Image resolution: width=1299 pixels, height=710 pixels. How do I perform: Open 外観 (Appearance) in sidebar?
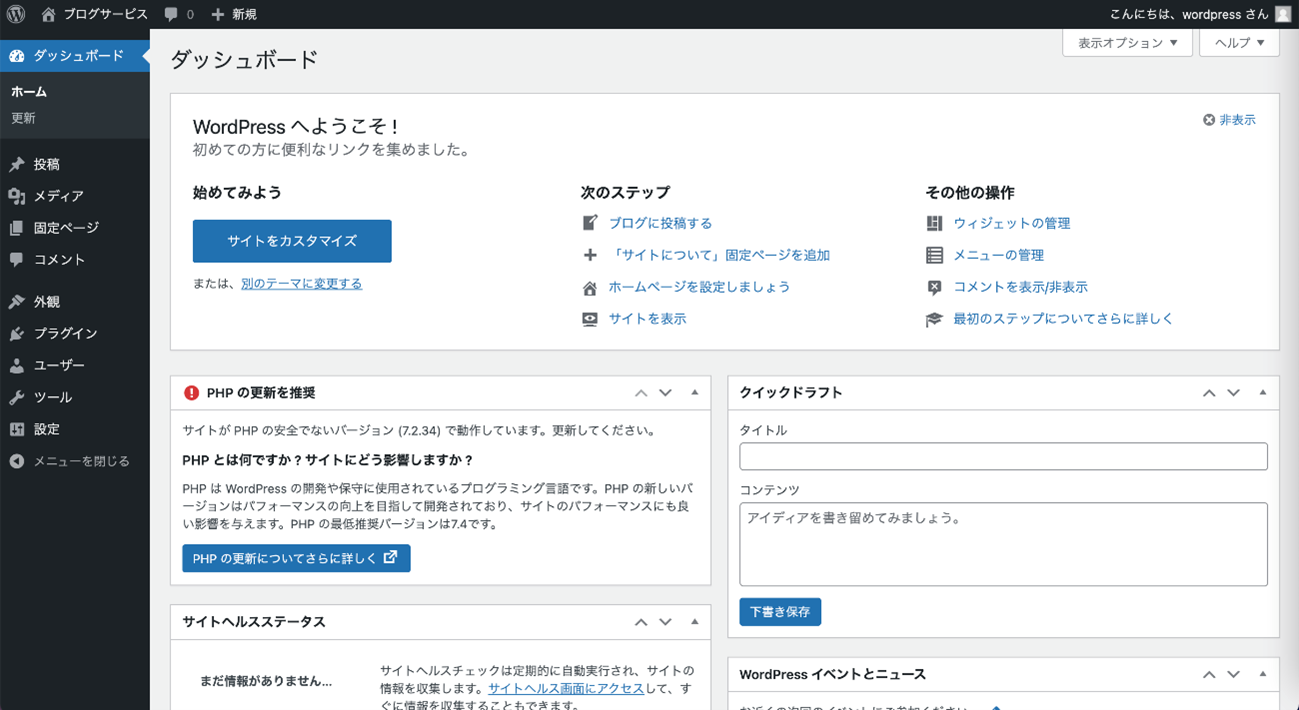(46, 301)
